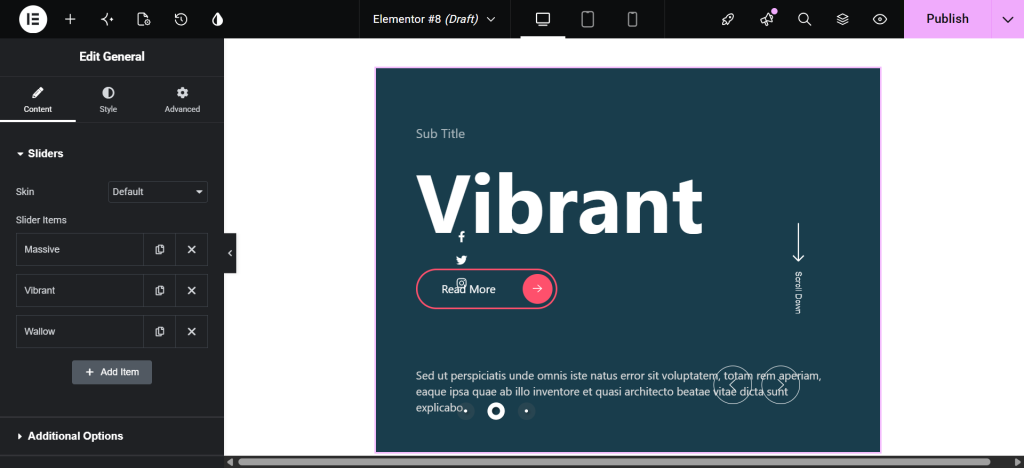
Task: Open the Publish options dropdown arrow
Action: click(x=1007, y=19)
